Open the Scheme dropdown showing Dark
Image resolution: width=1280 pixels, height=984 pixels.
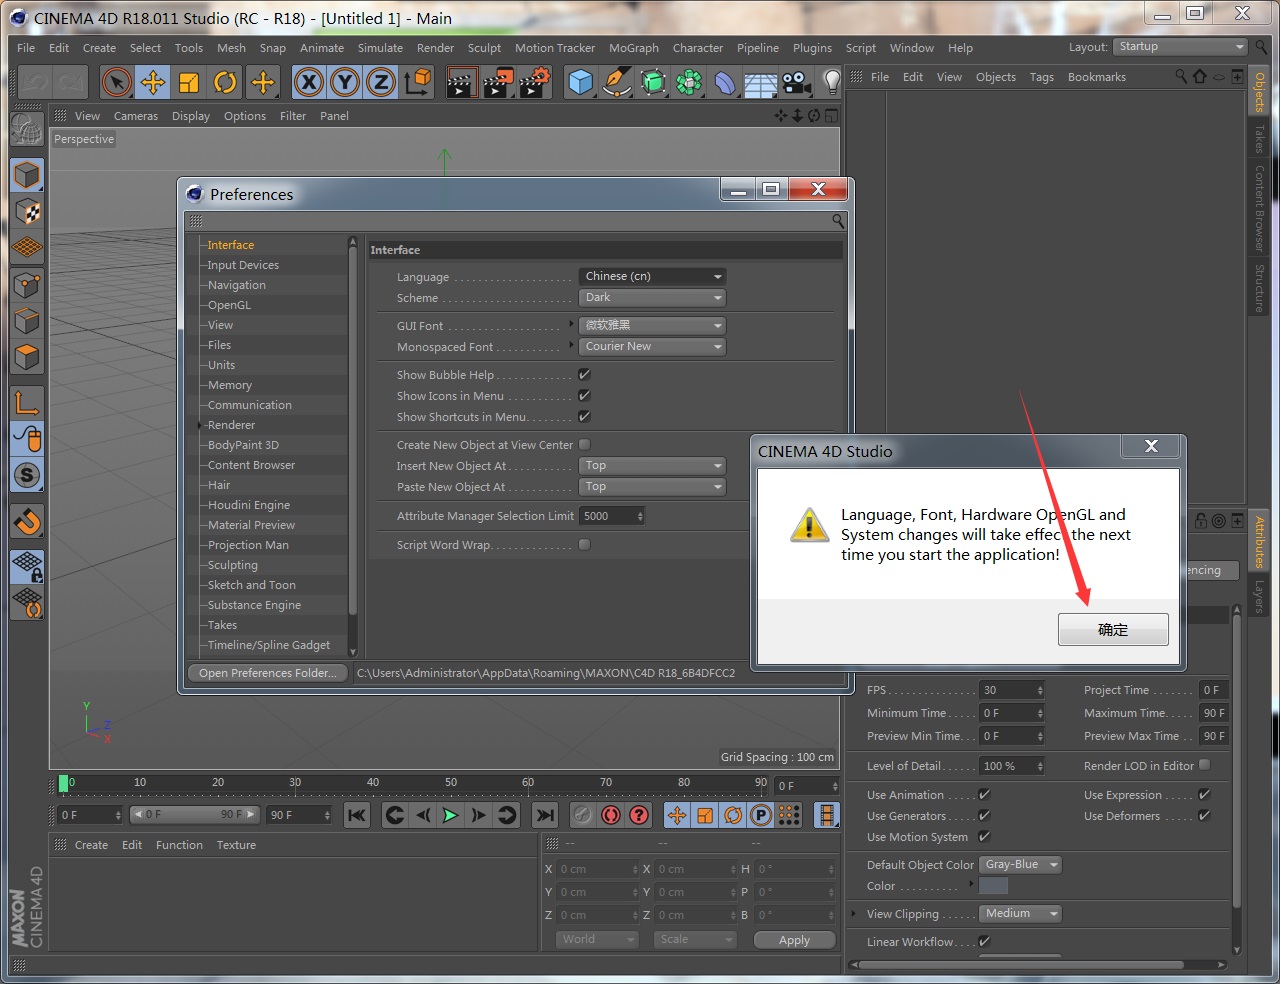tap(652, 297)
